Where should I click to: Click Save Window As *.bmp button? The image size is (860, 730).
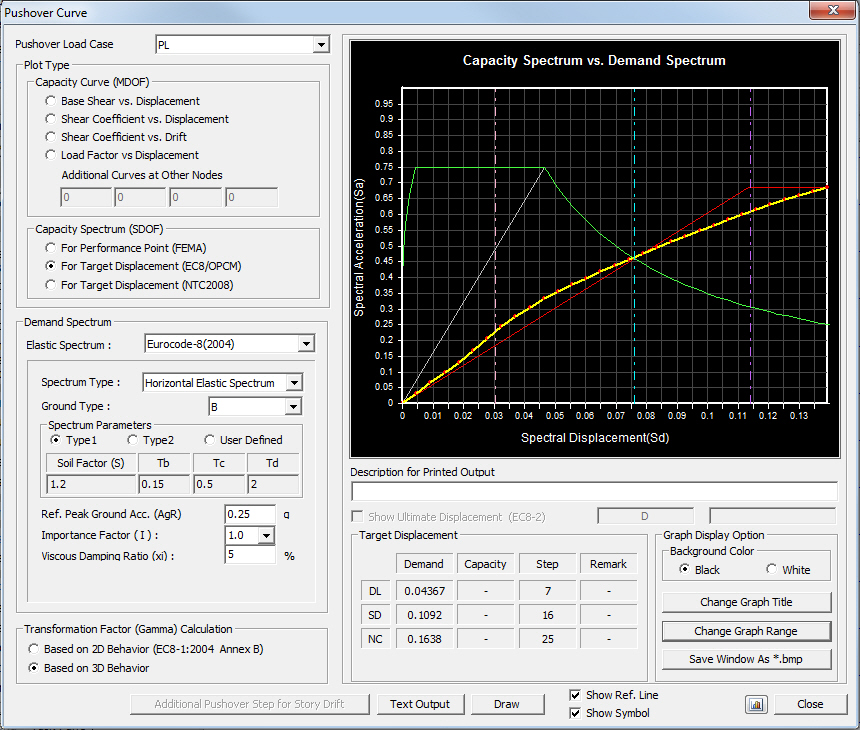coord(746,660)
